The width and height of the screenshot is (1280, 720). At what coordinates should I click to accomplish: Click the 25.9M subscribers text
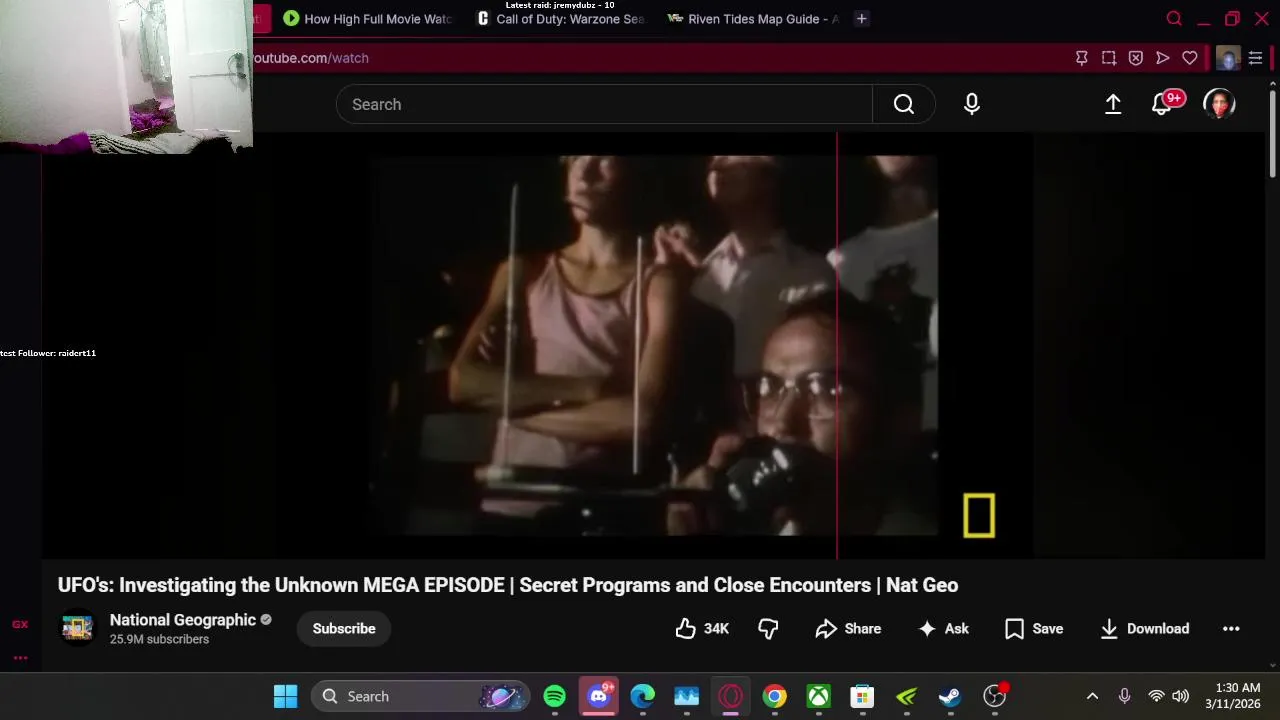tap(159, 639)
